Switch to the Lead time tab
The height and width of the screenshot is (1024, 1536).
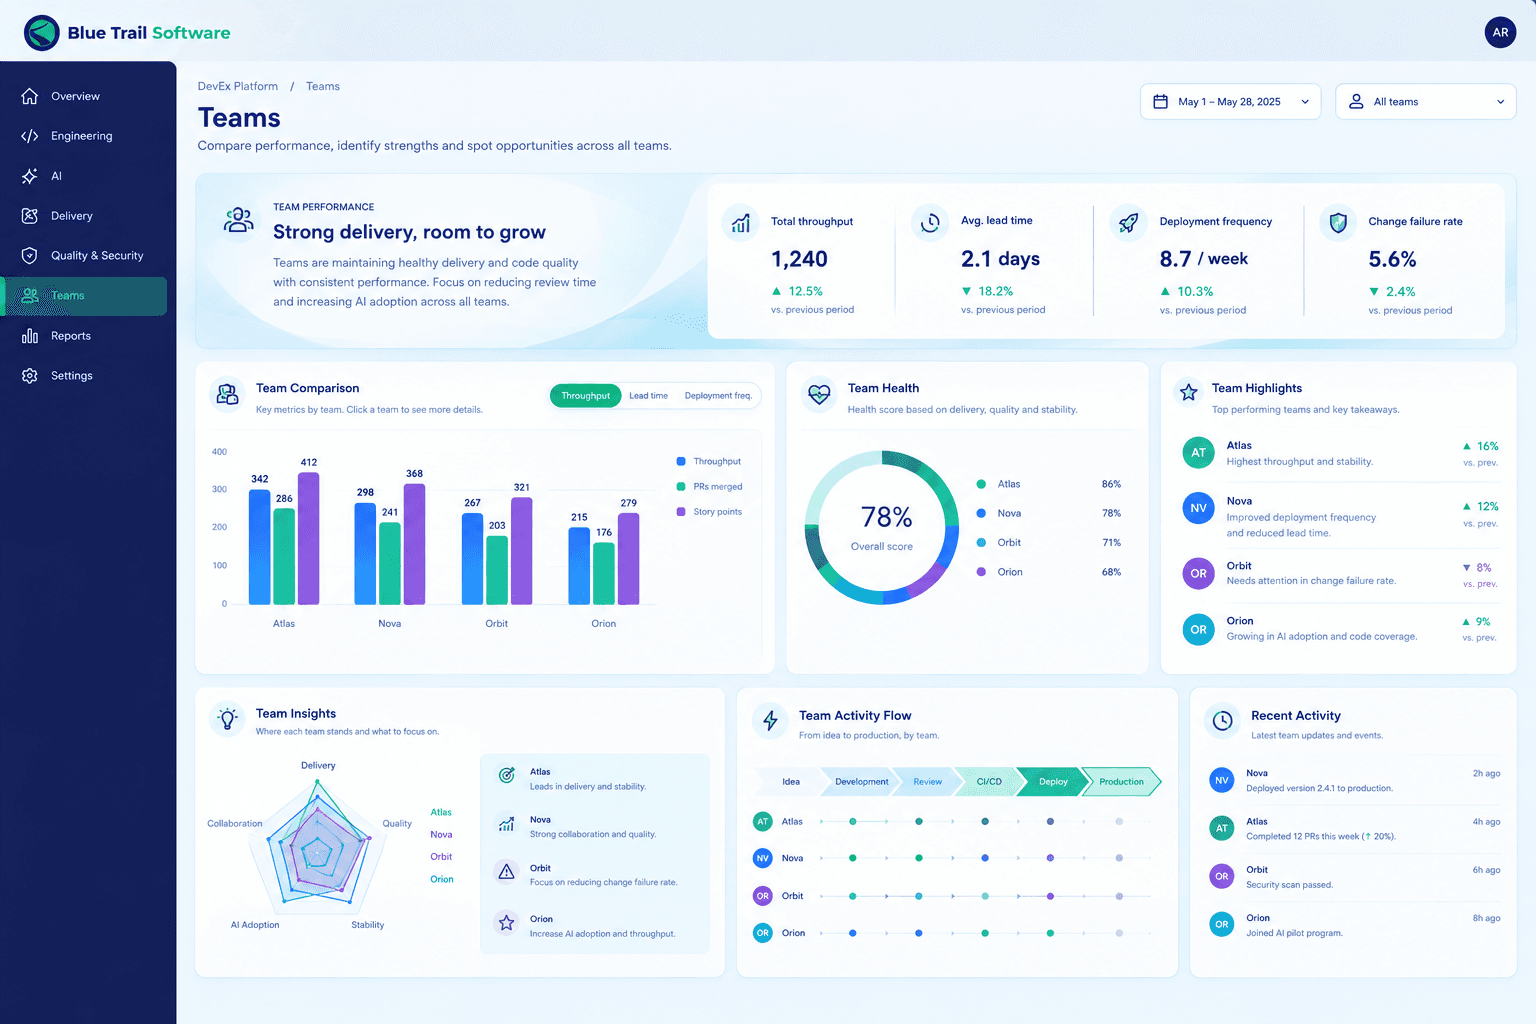tap(648, 396)
